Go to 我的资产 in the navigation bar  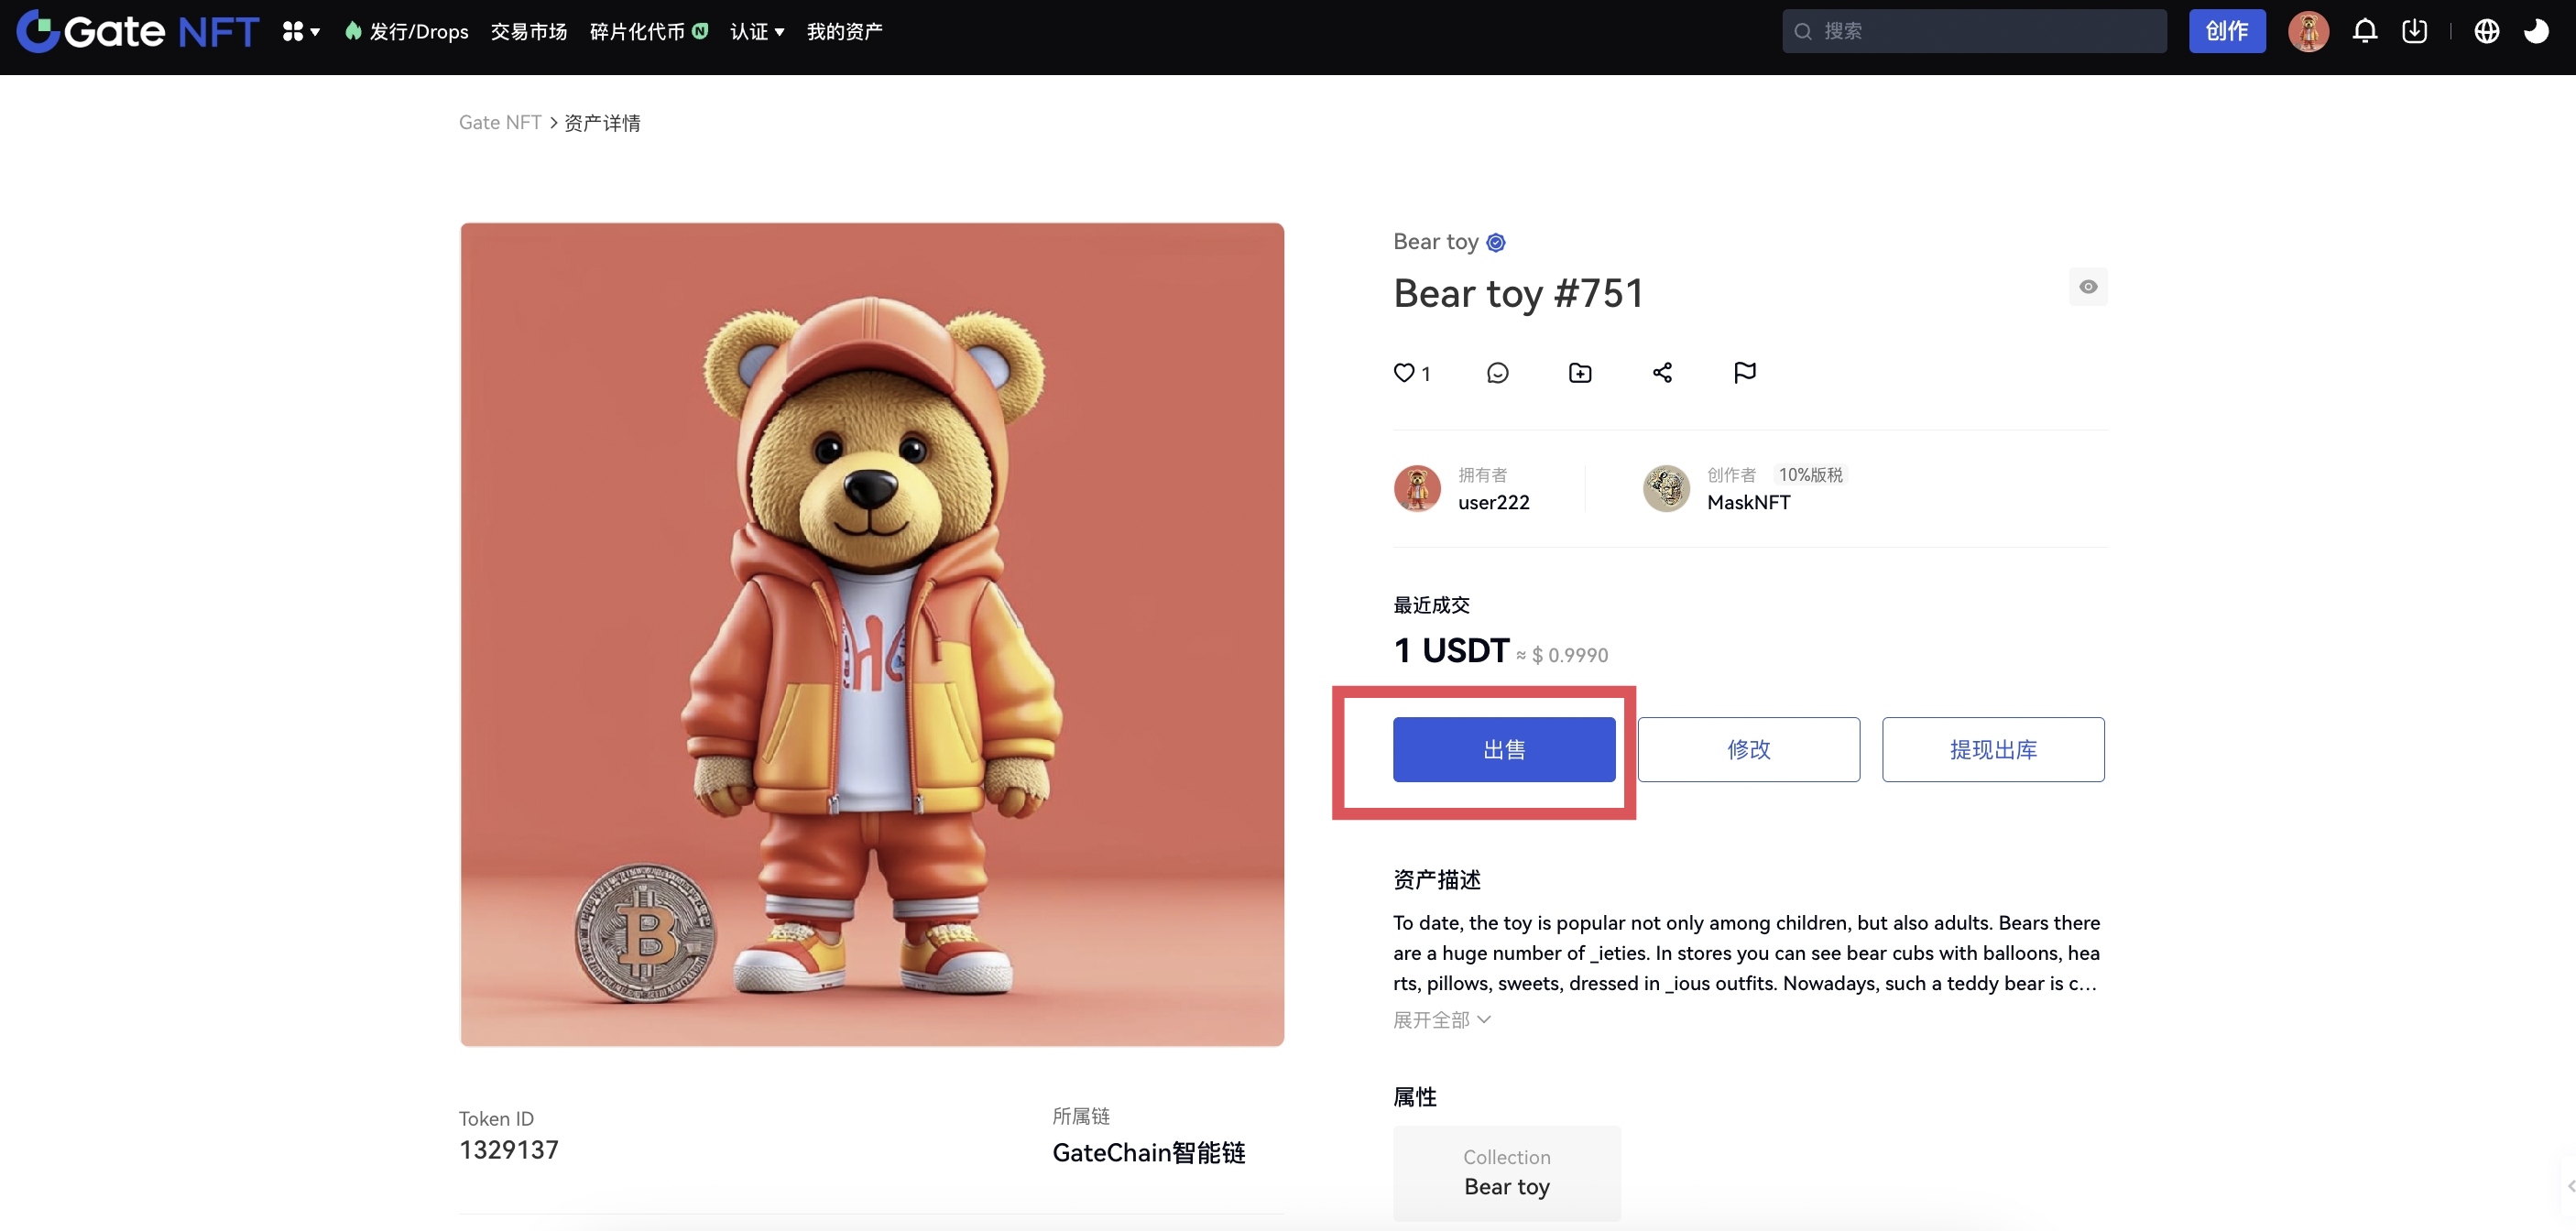[x=844, y=32]
